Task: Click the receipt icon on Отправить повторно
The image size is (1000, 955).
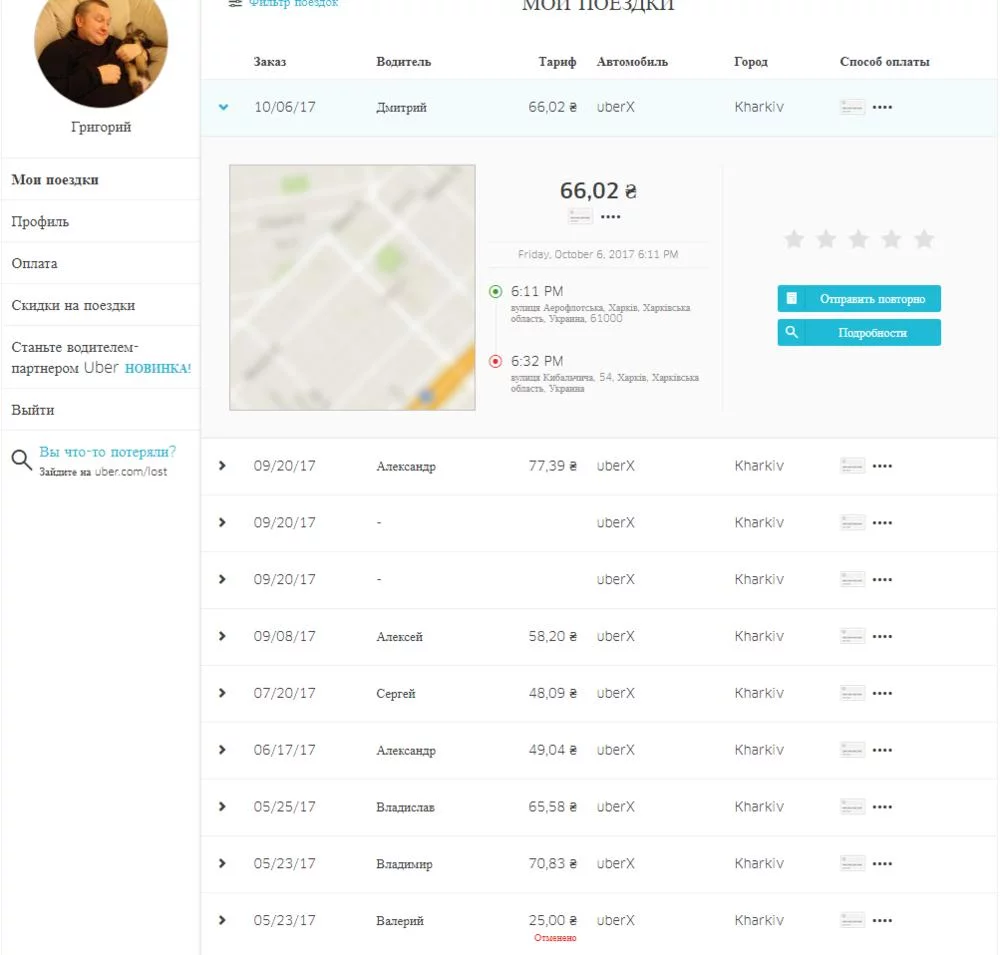Action: [x=791, y=299]
